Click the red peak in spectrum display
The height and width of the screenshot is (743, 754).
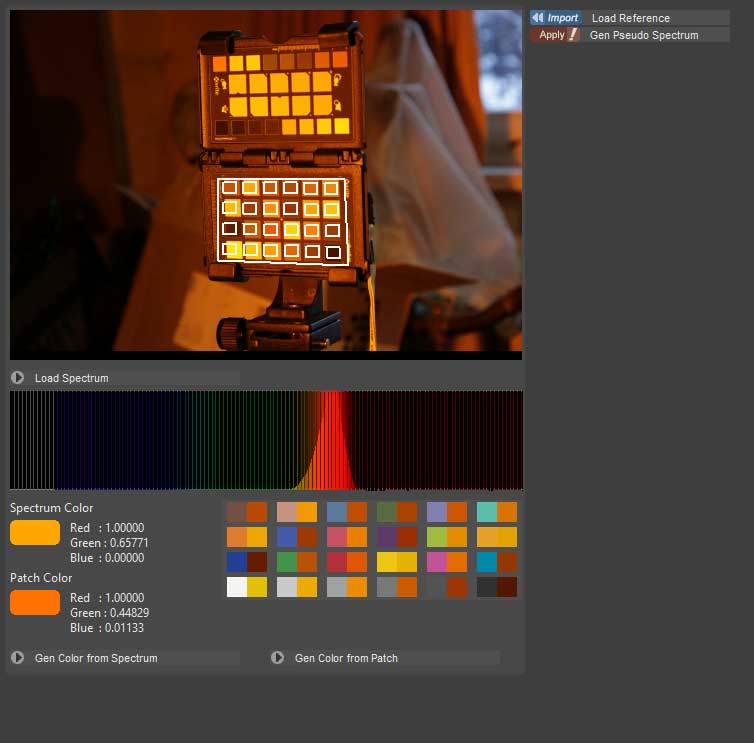coord(333,440)
